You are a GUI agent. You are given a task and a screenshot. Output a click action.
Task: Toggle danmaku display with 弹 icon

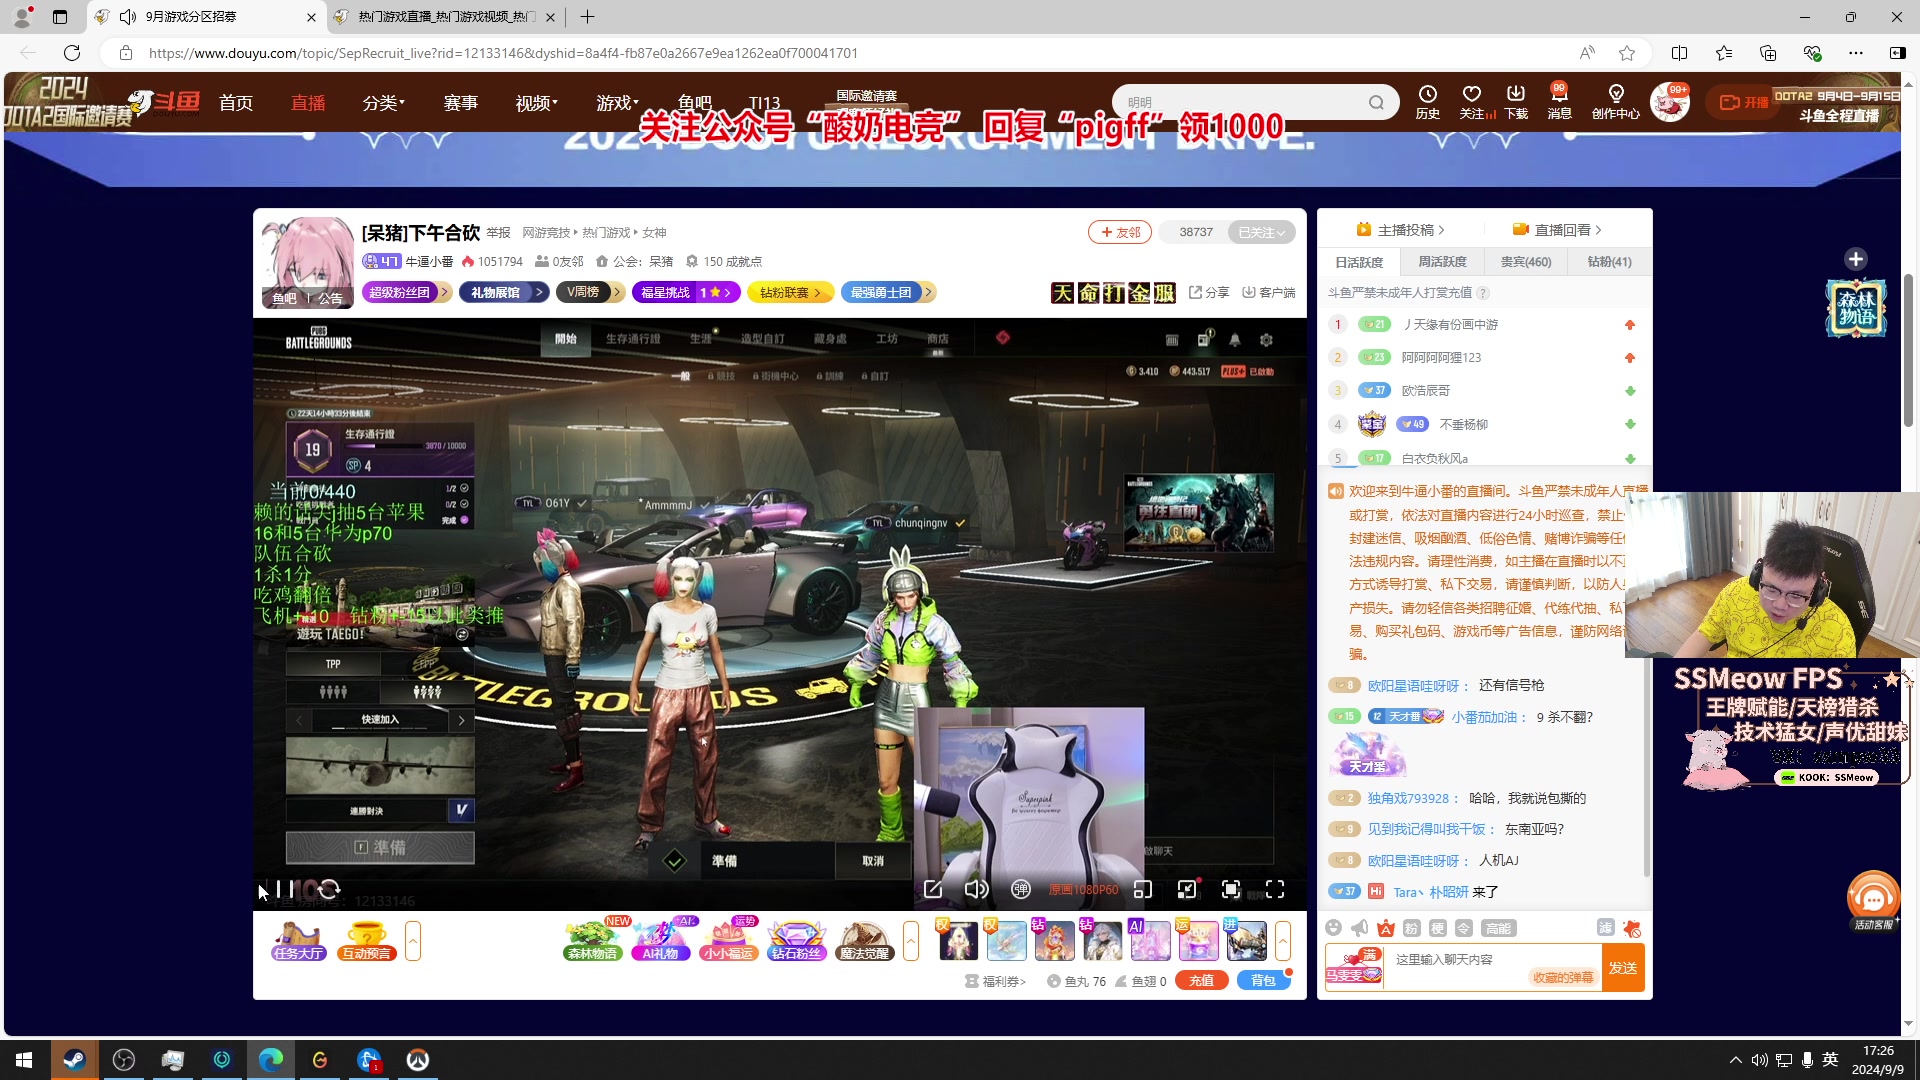pyautogui.click(x=1020, y=889)
